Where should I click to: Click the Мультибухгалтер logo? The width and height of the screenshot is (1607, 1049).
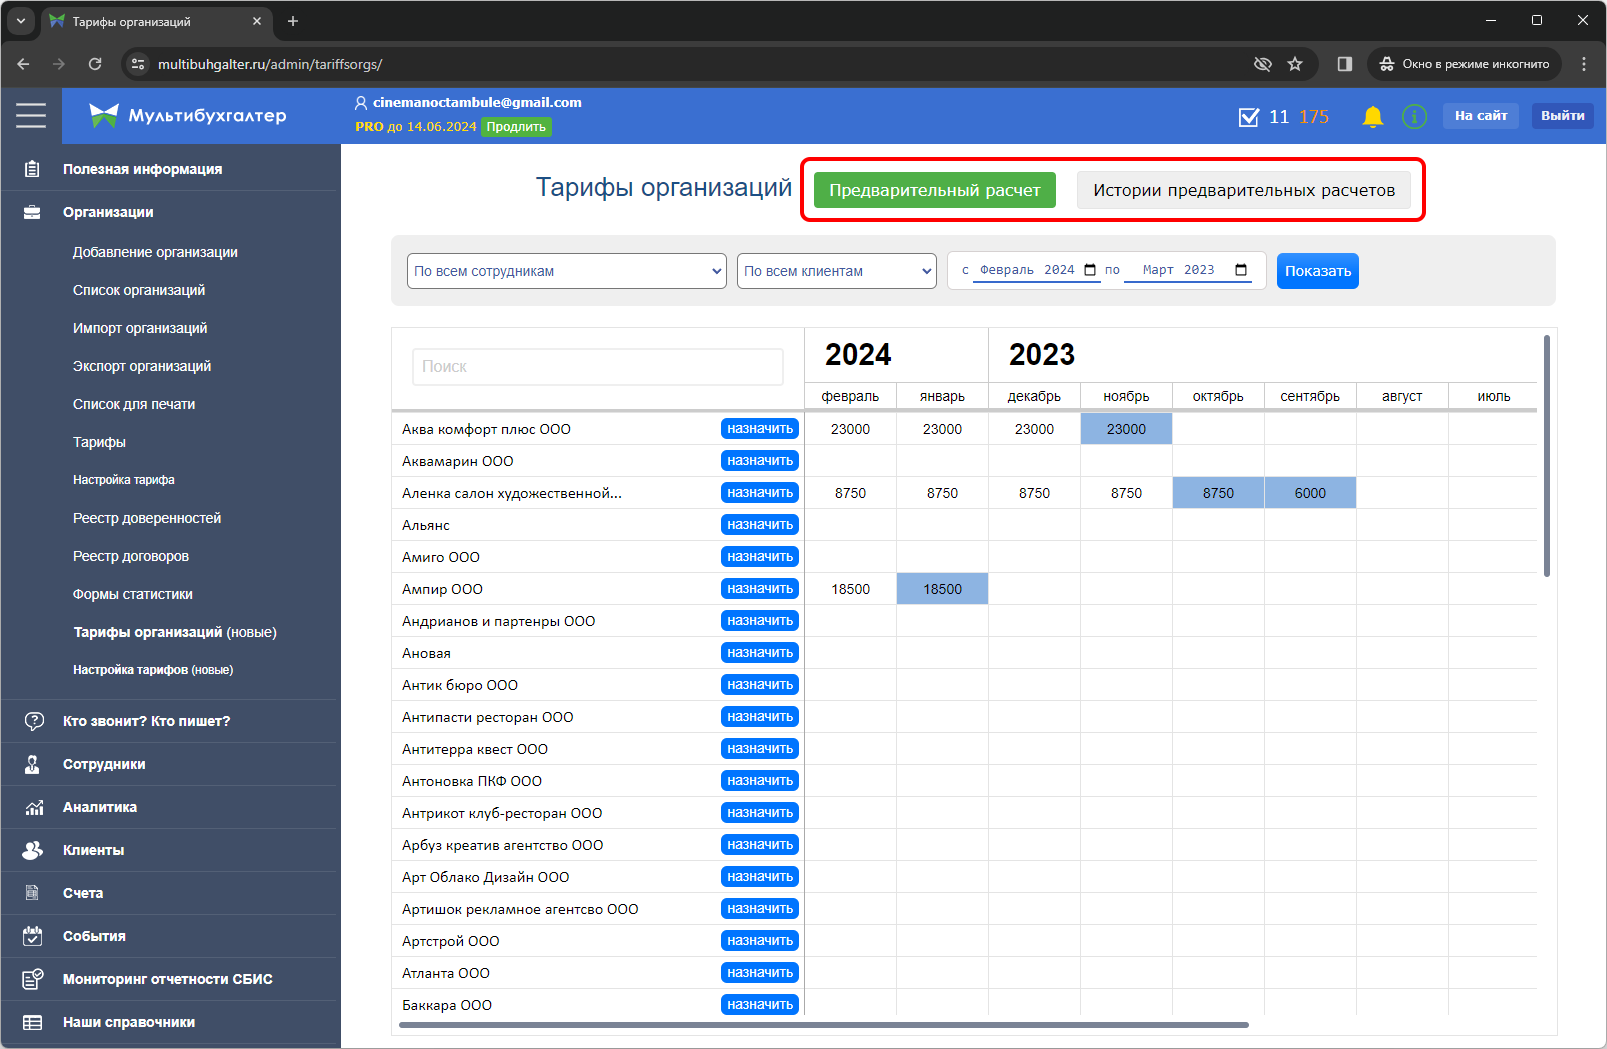tap(188, 116)
